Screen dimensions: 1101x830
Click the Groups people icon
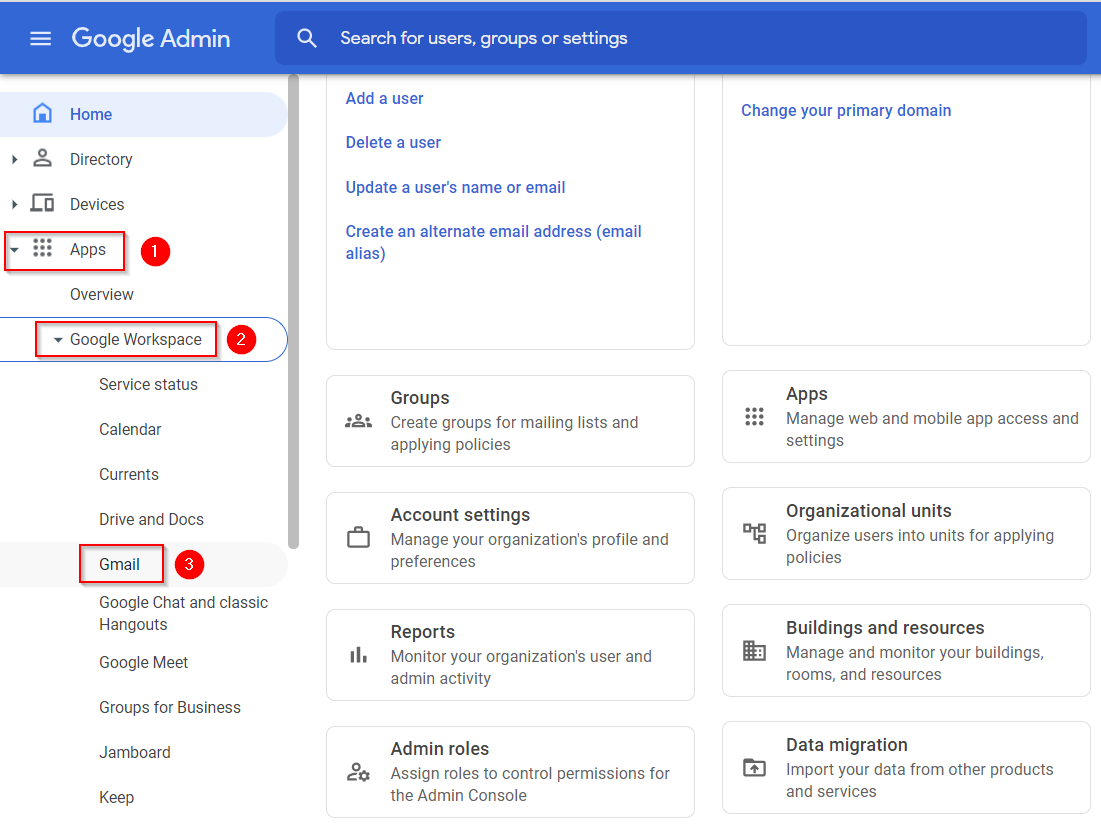coord(358,421)
